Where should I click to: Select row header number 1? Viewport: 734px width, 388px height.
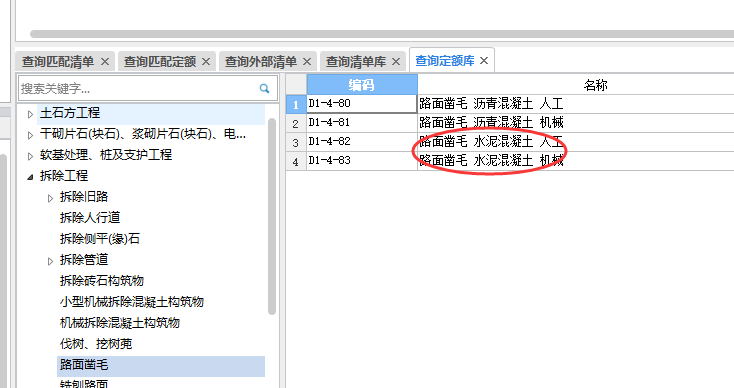click(x=296, y=104)
